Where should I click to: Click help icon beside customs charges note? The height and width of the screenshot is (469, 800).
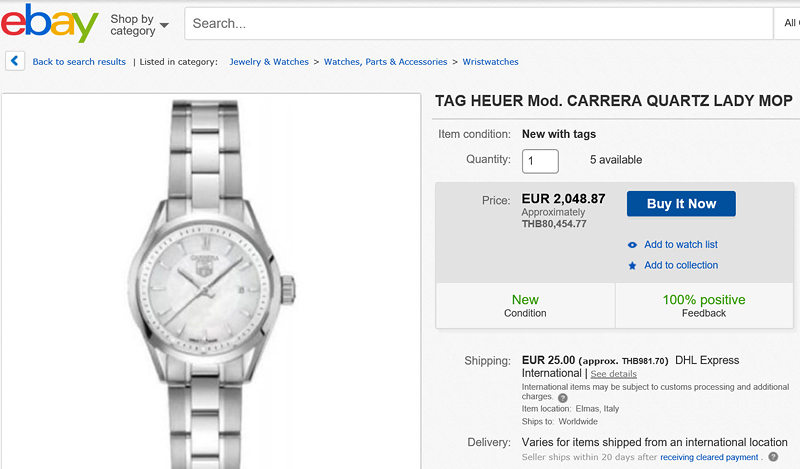(x=562, y=397)
